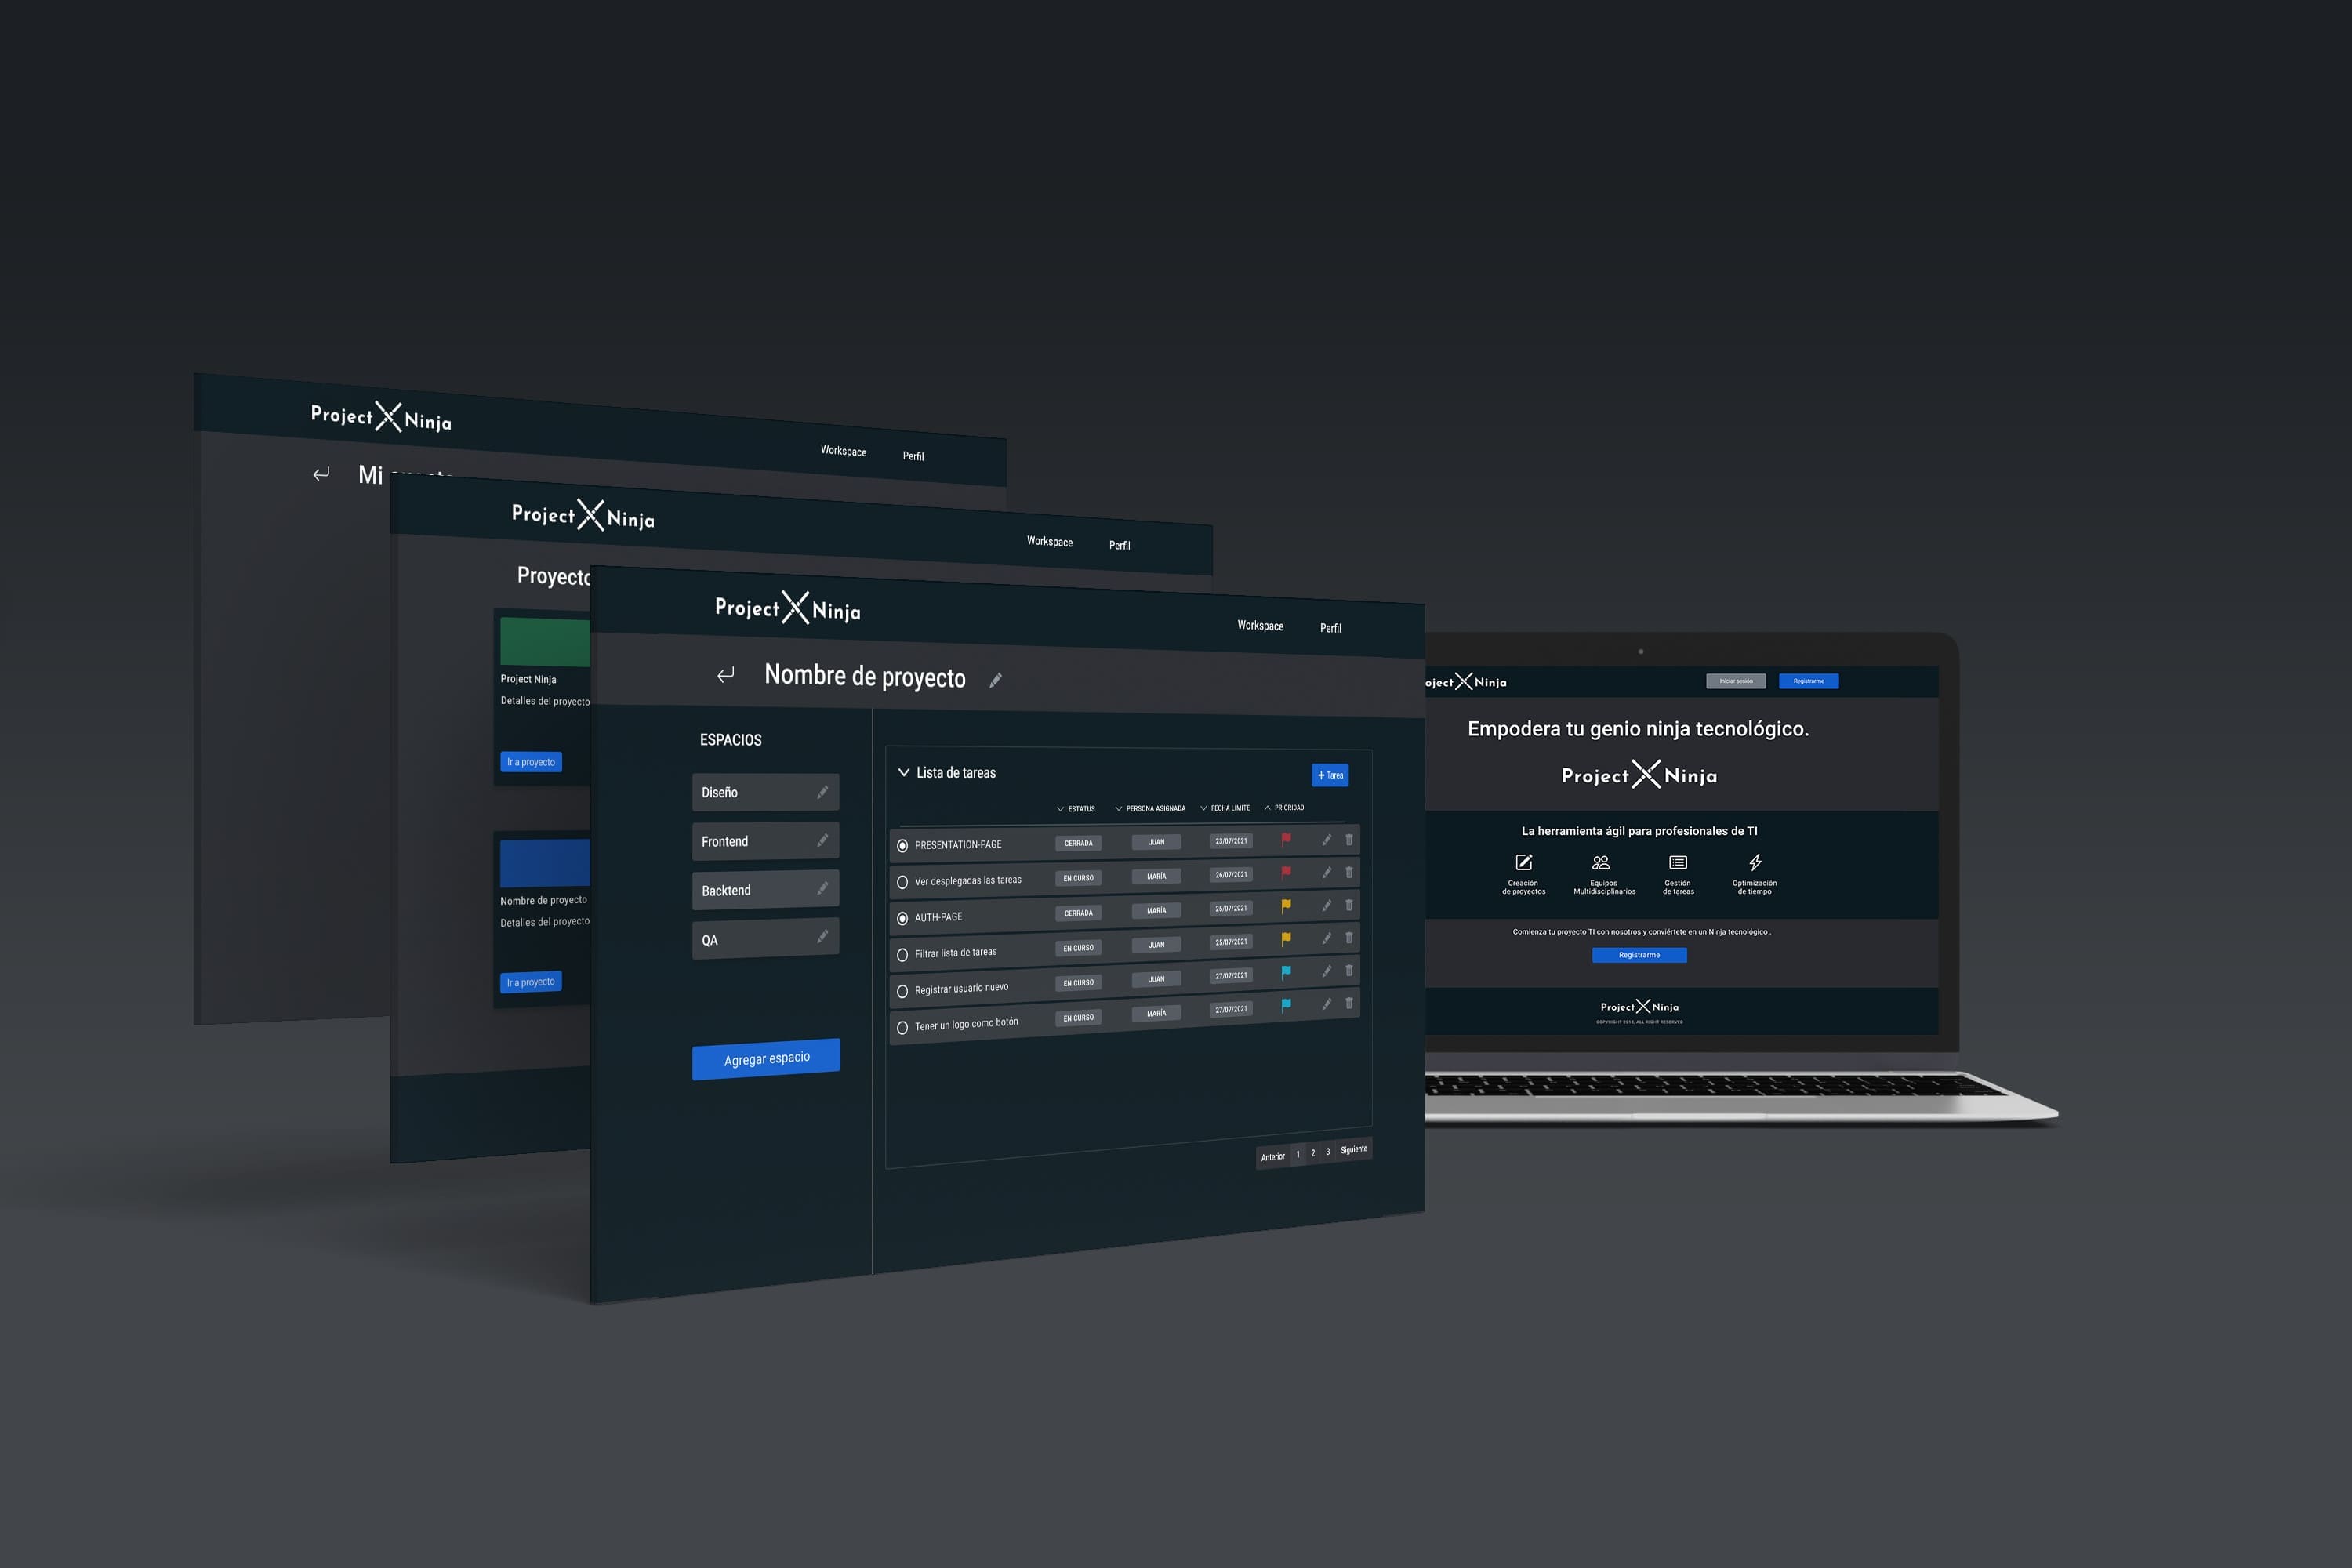The image size is (2352, 1568).
Task: Edit the Diseño space pencil icon
Action: 822,792
